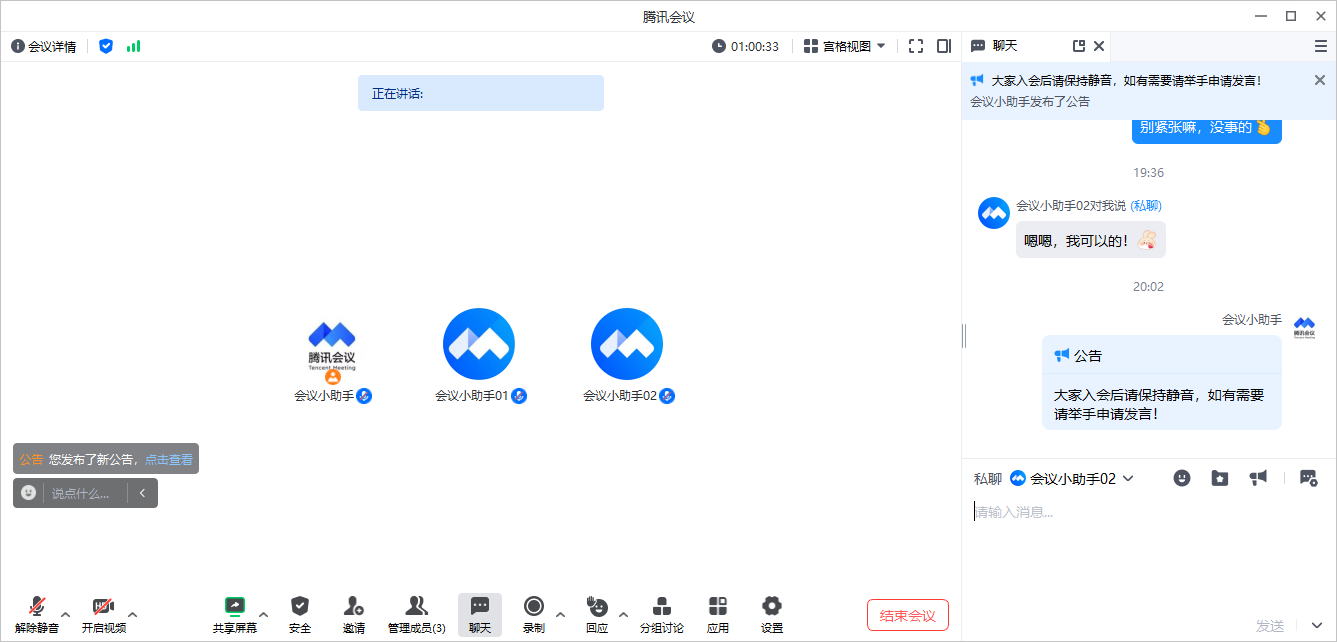Screen dimensions: 1337x642
Task: Expand video options arrow
Action: point(133,614)
